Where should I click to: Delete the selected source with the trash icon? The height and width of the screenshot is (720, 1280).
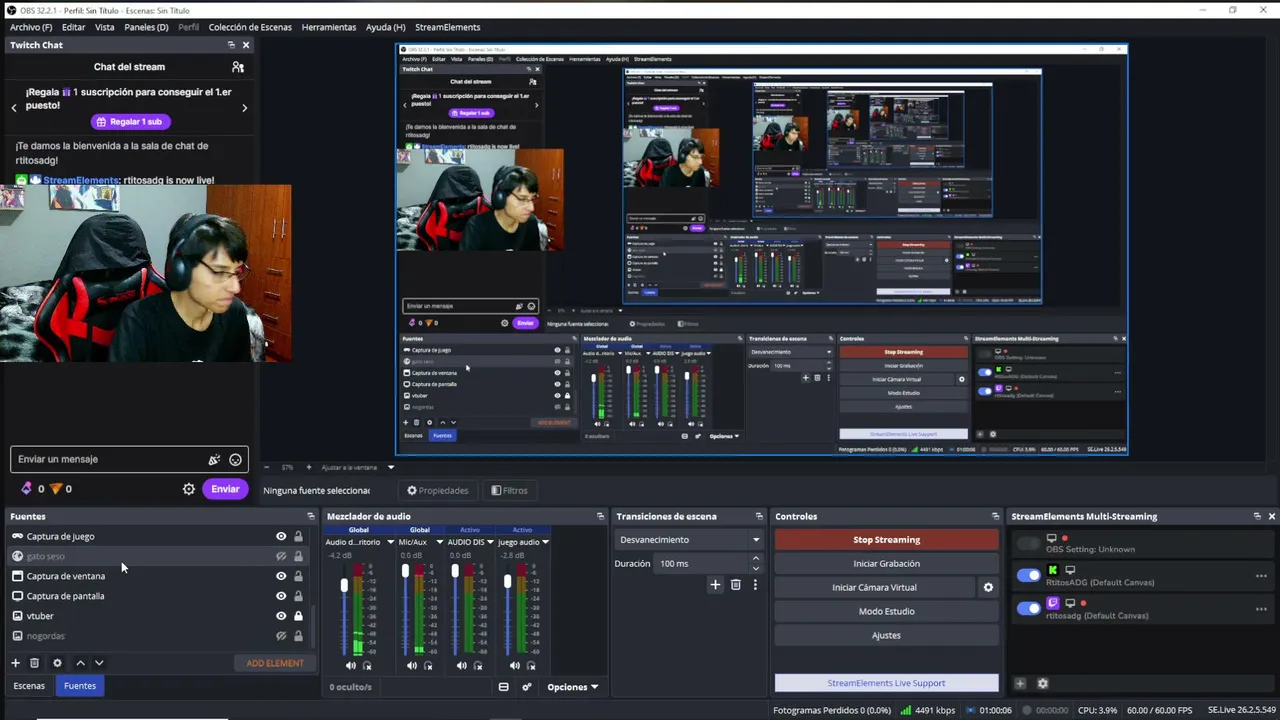[34, 663]
